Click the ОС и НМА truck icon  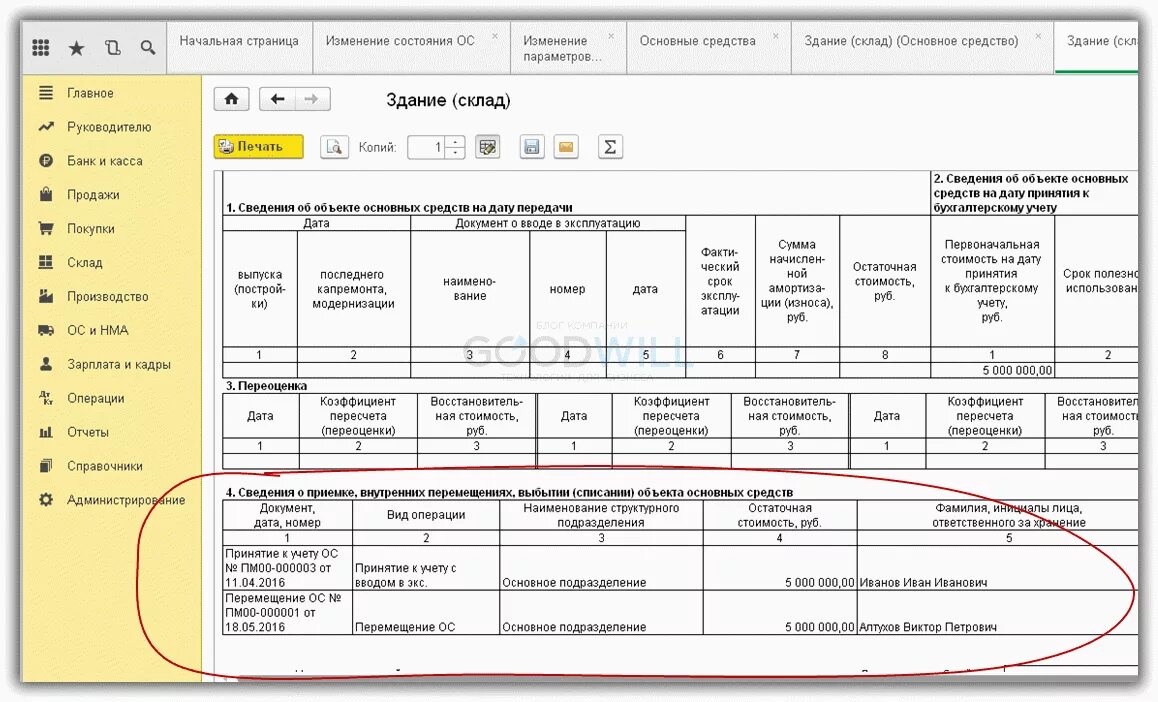46,331
